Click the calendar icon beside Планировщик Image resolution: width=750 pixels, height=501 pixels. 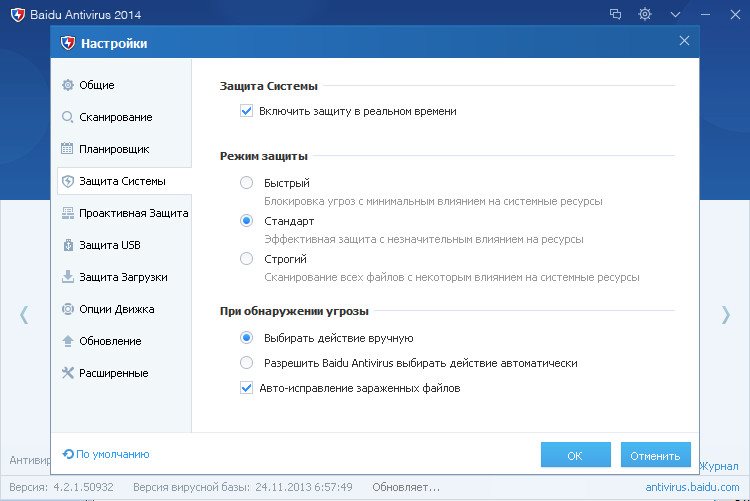(67, 149)
